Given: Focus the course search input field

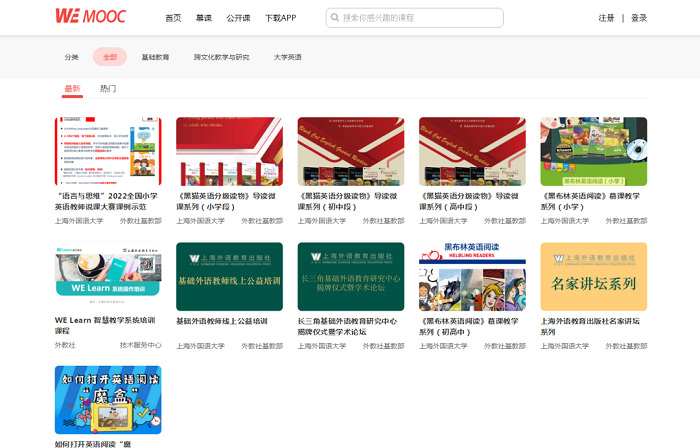Looking at the screenshot, I should click(x=414, y=18).
